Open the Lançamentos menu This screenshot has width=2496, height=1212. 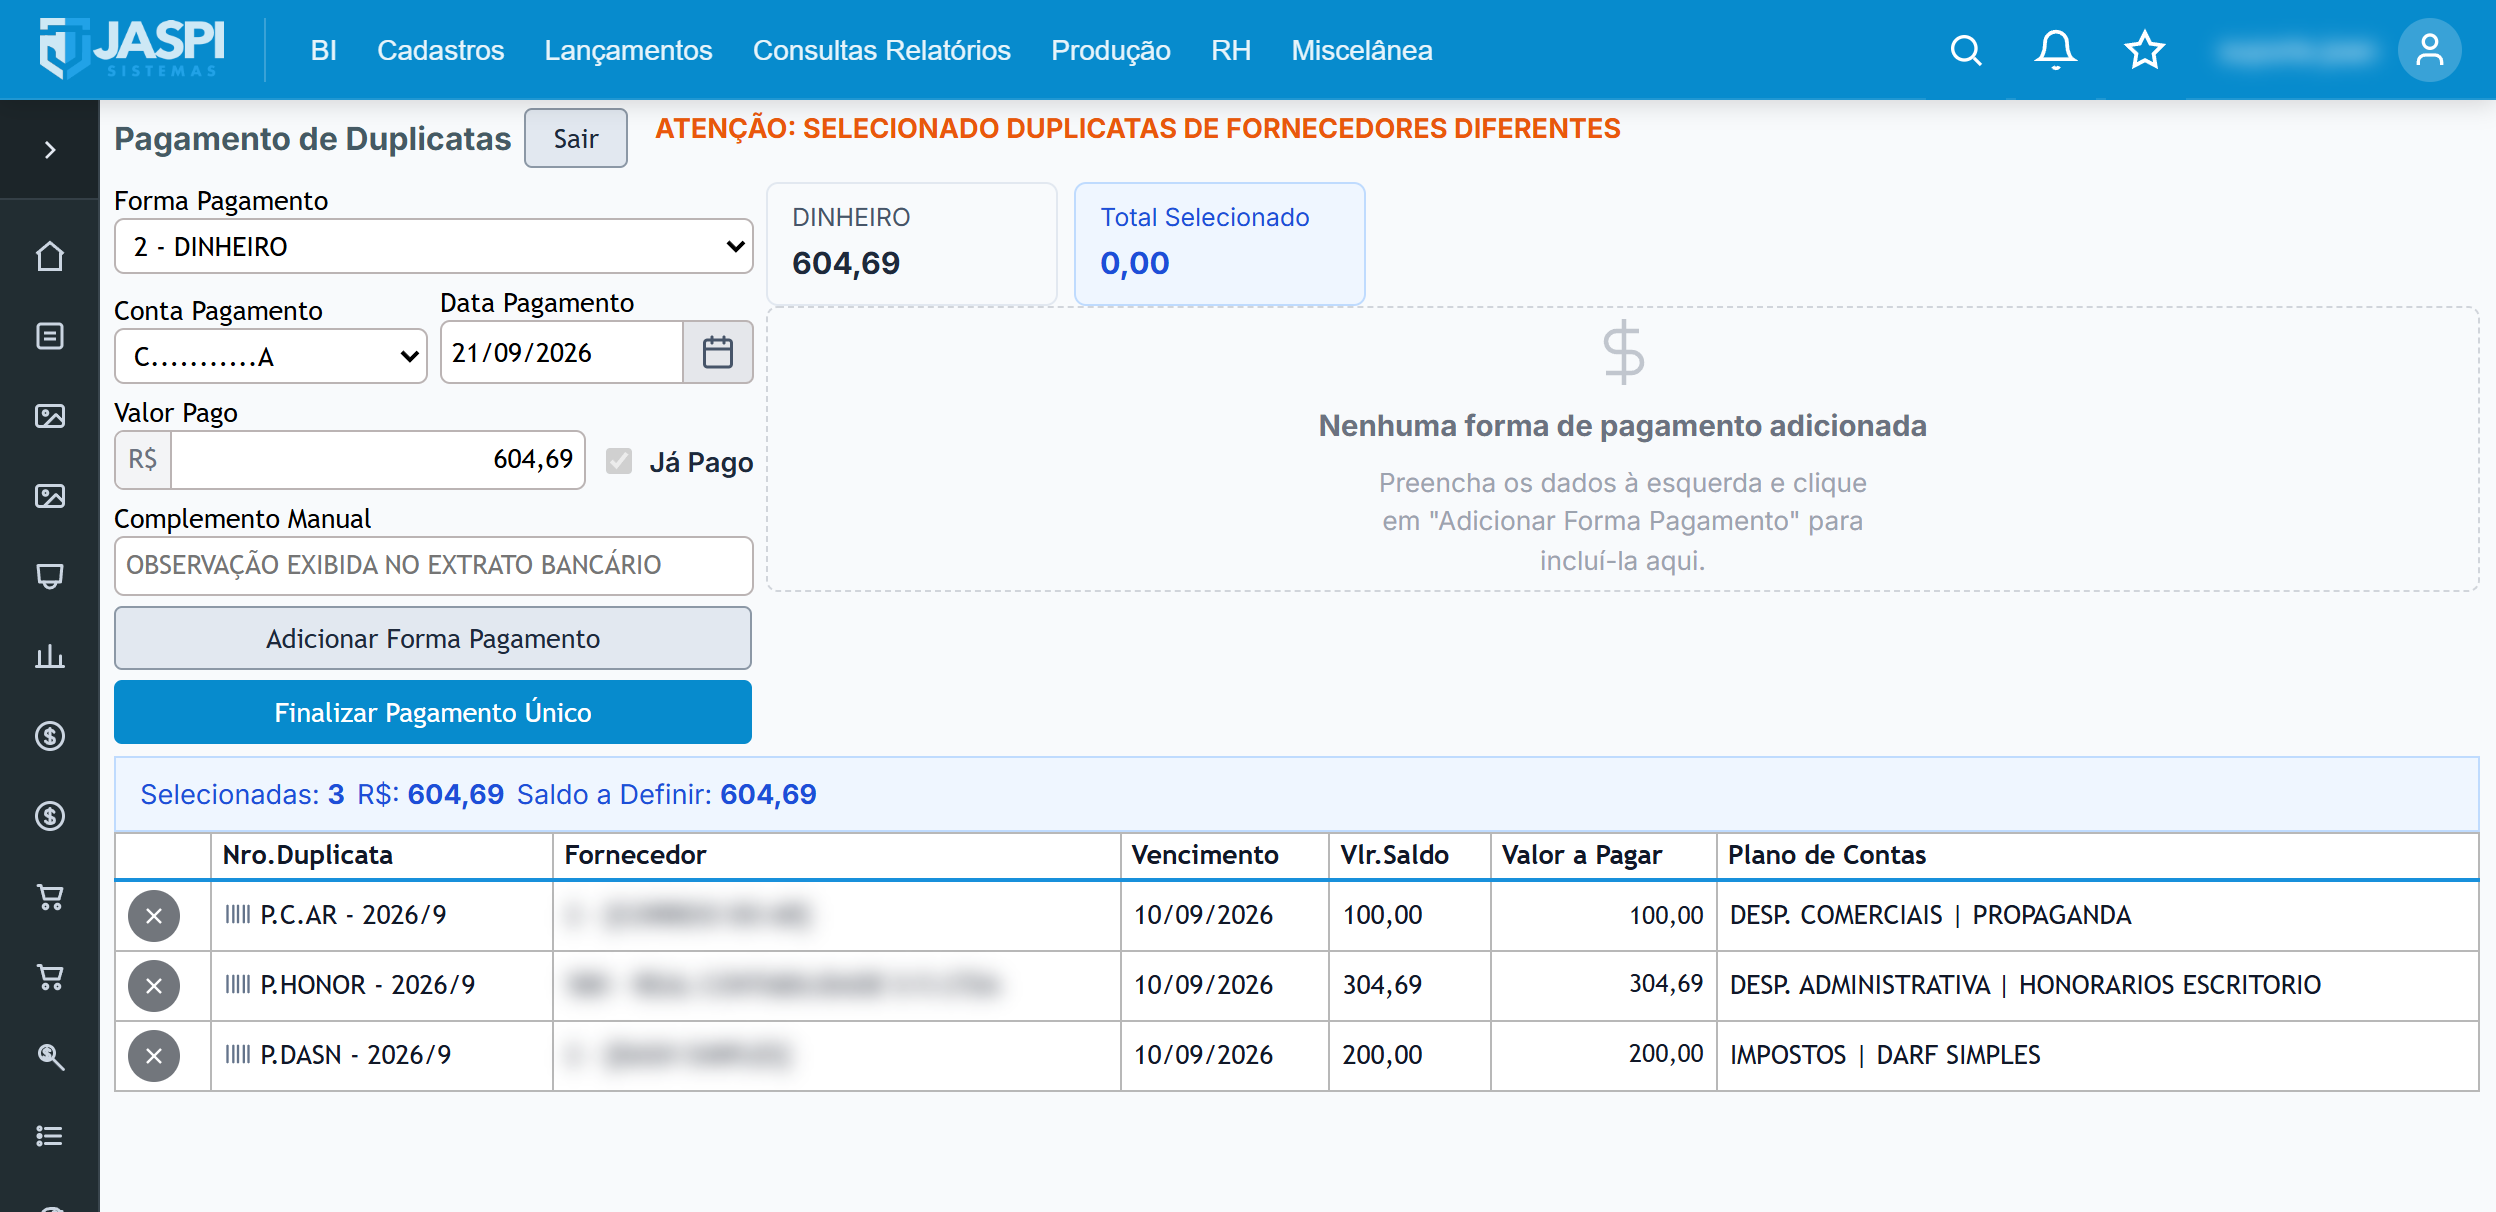(628, 50)
